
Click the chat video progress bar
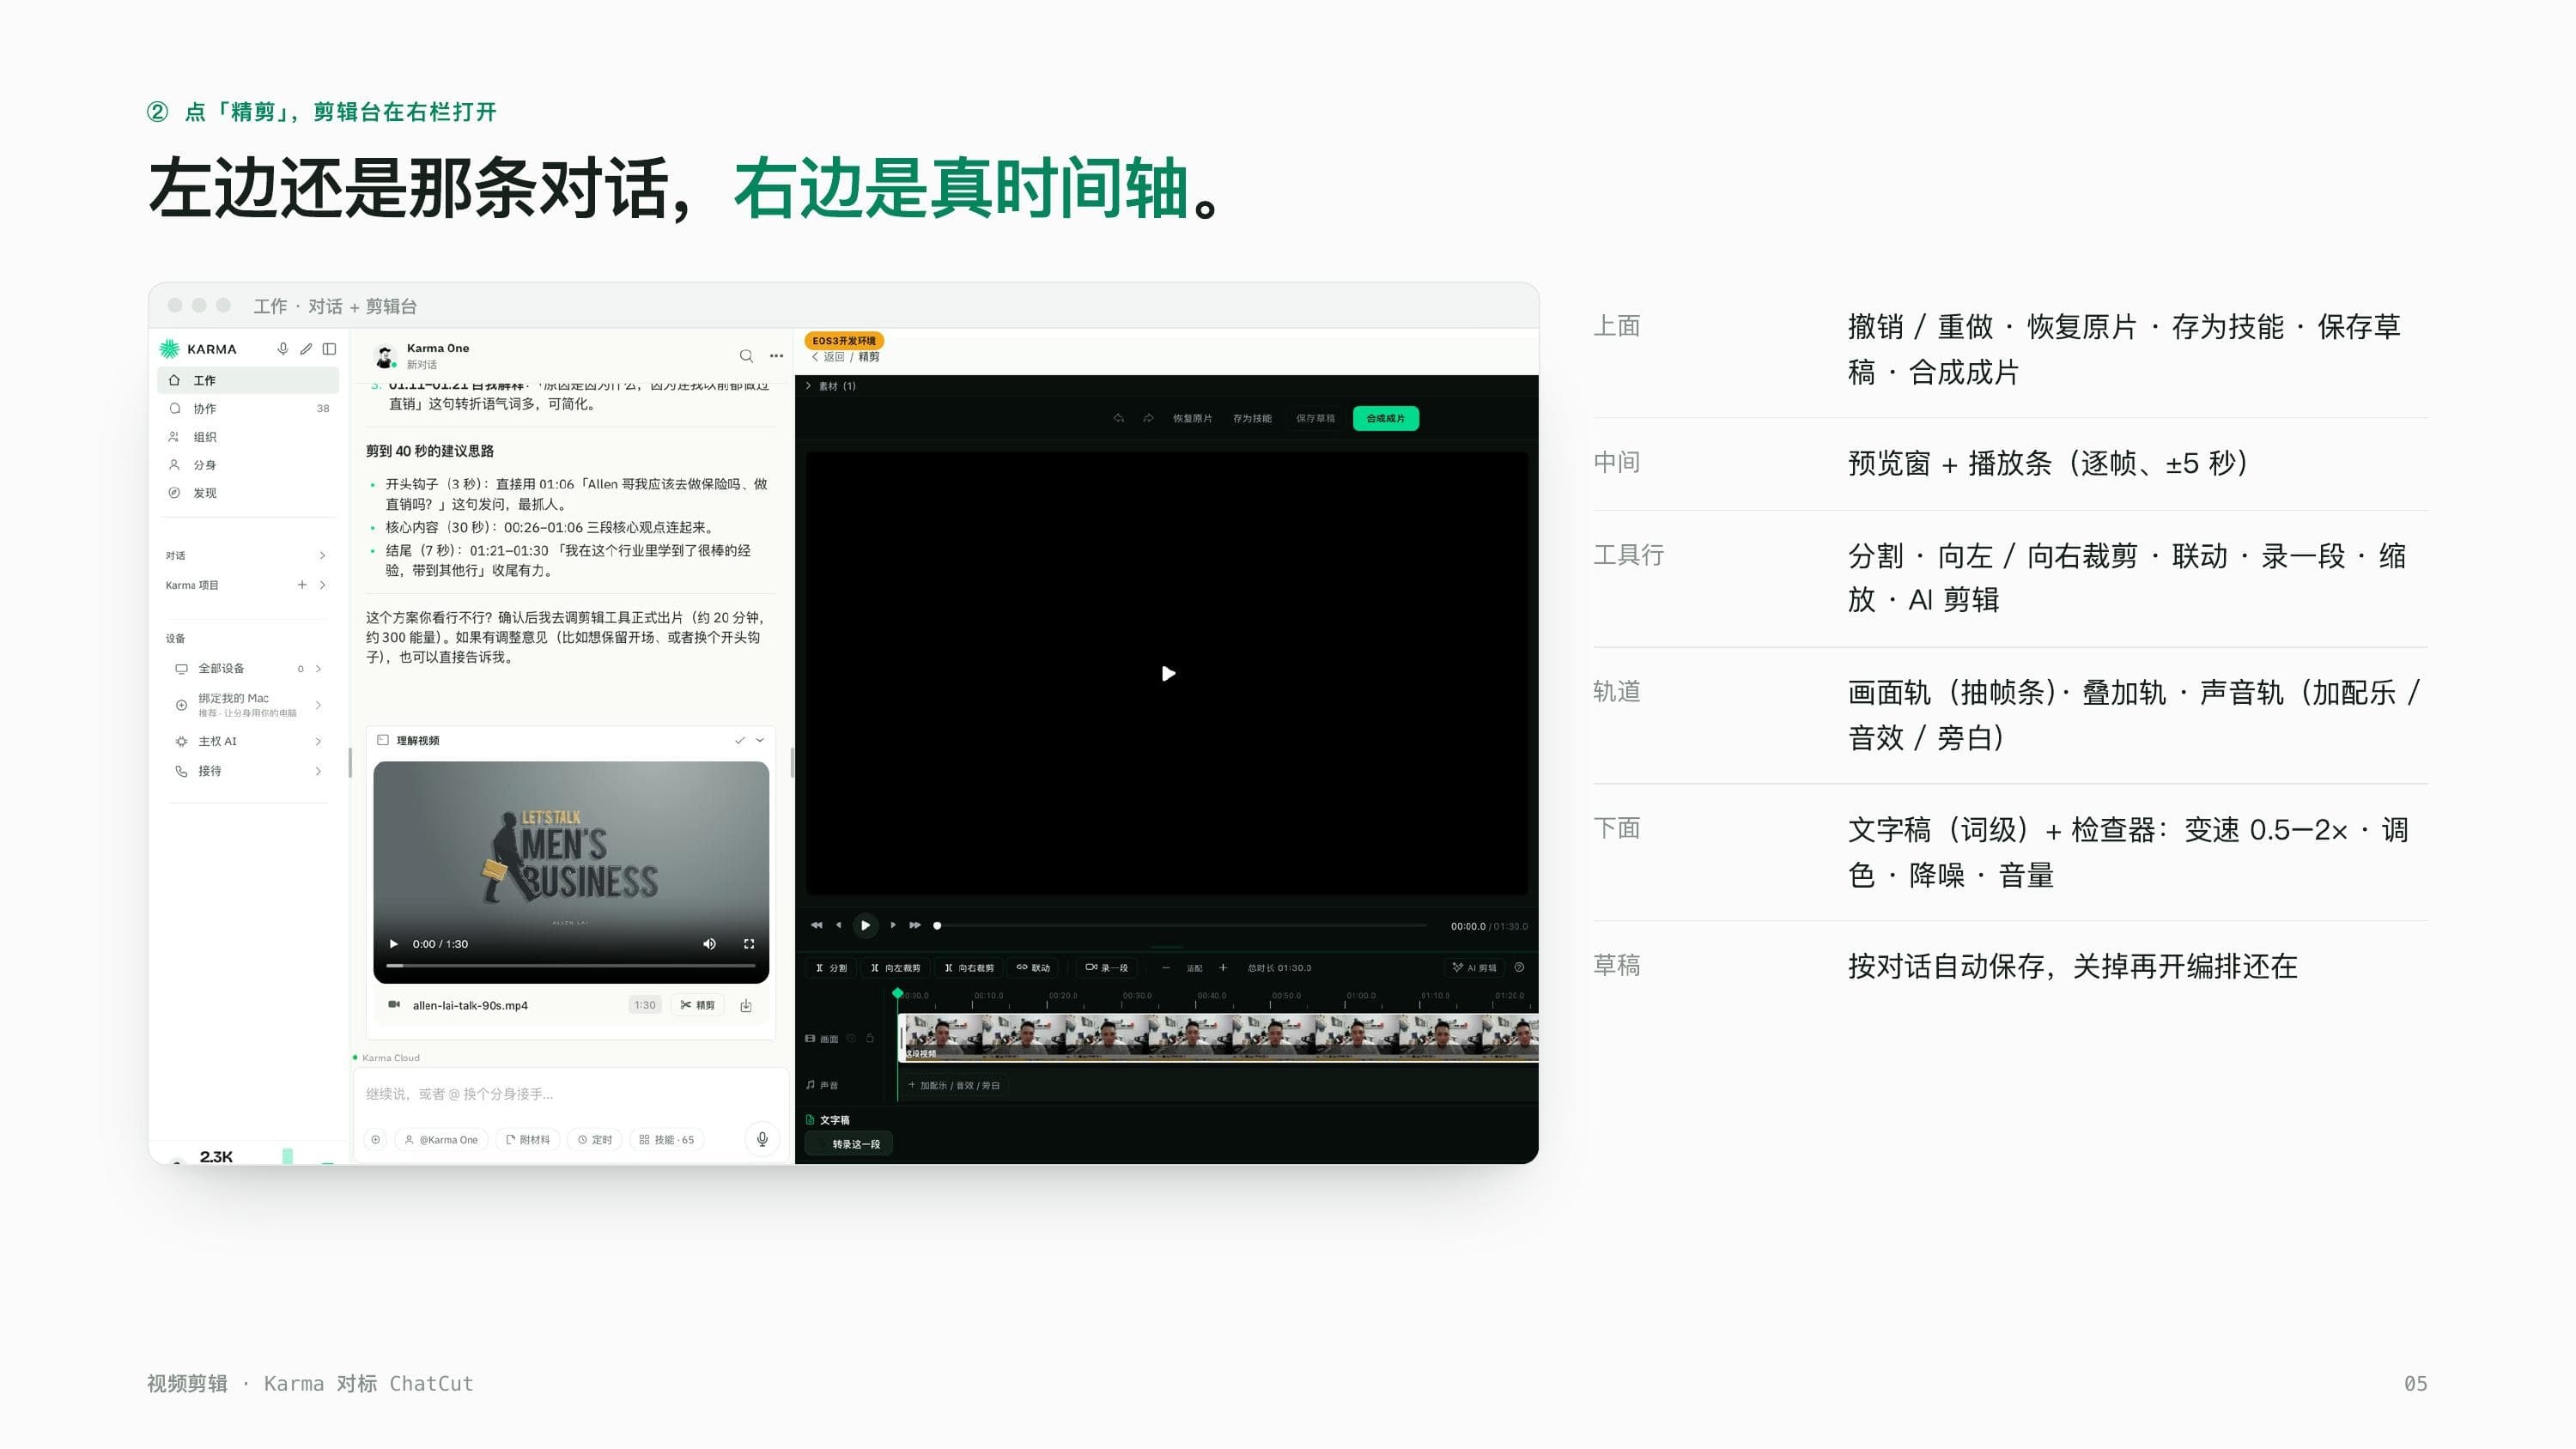[x=571, y=965]
